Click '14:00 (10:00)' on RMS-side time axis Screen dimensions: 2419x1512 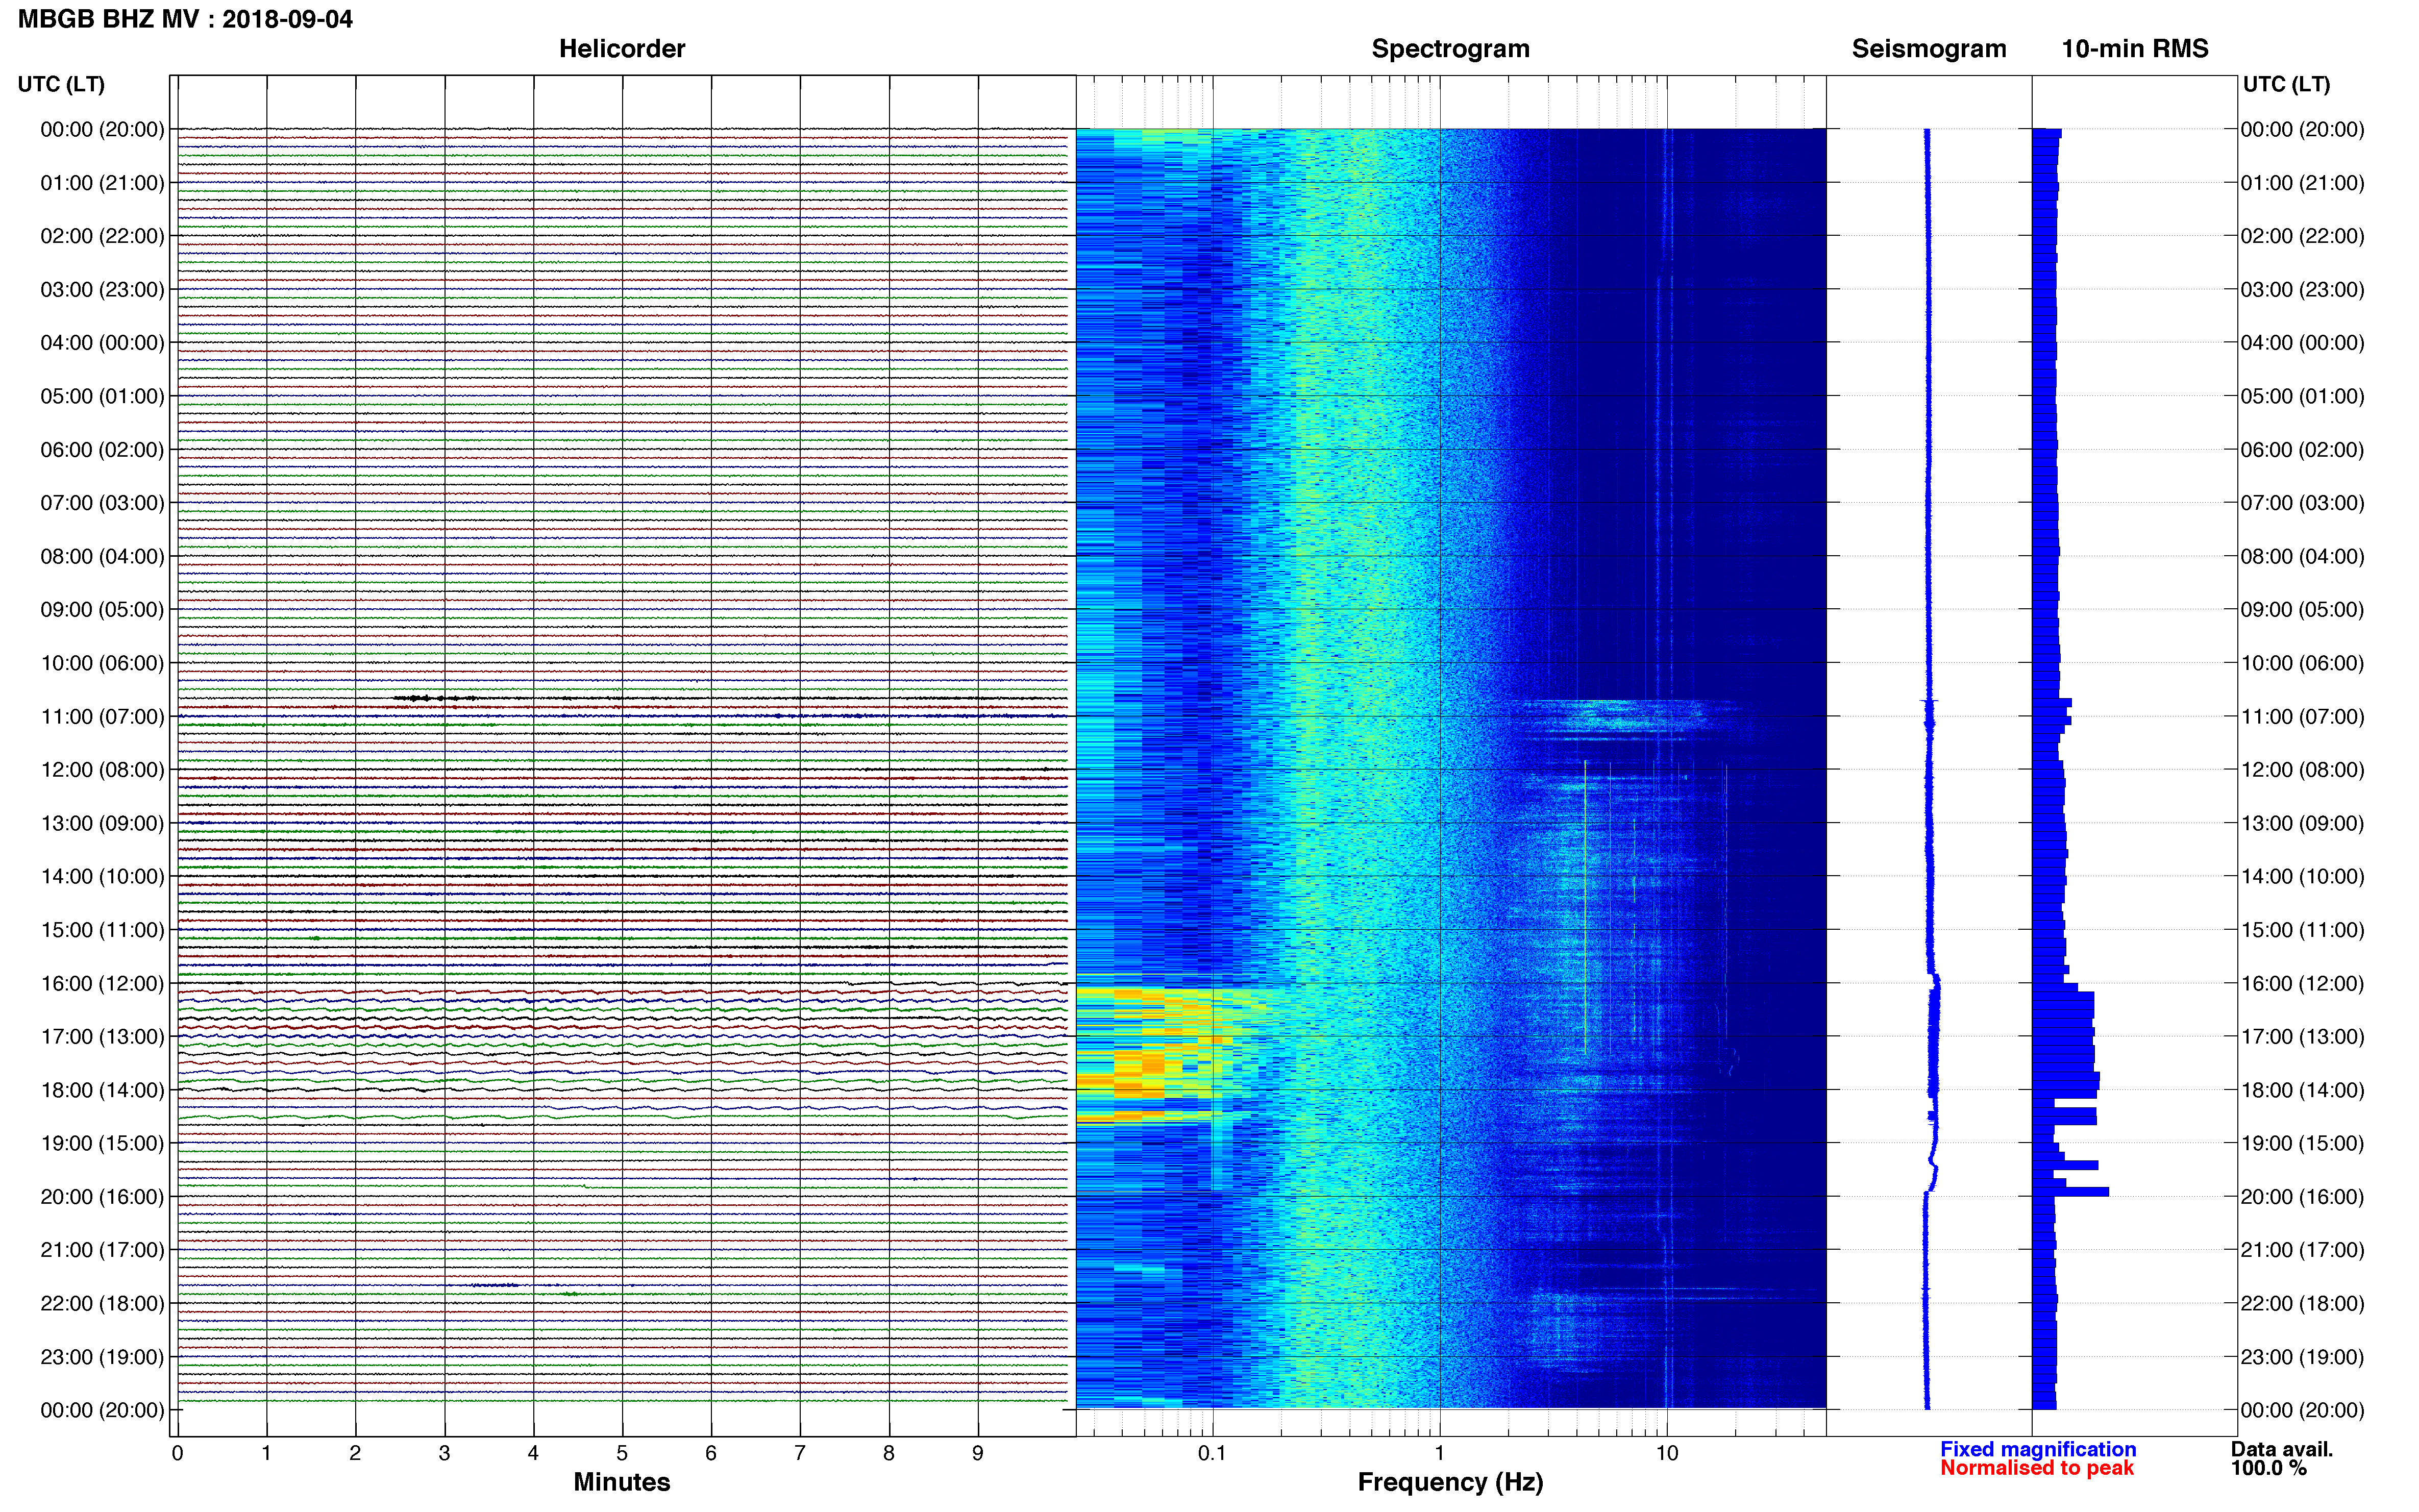point(2302,877)
